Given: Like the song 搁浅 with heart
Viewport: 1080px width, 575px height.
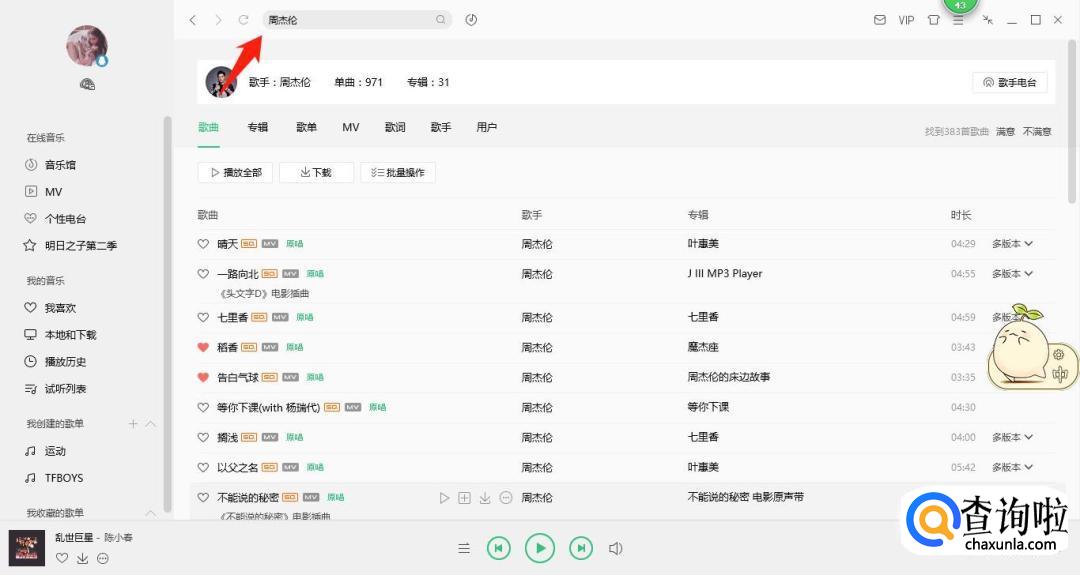Looking at the screenshot, I should 203,437.
